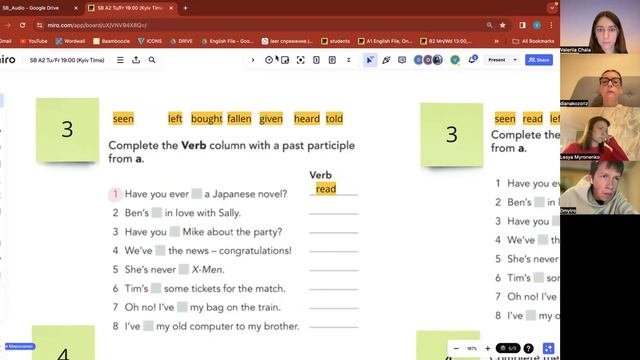The image size is (640, 360).
Task: Open the B2 Mn/Wd 13:00 bookmark
Action: click(446, 41)
